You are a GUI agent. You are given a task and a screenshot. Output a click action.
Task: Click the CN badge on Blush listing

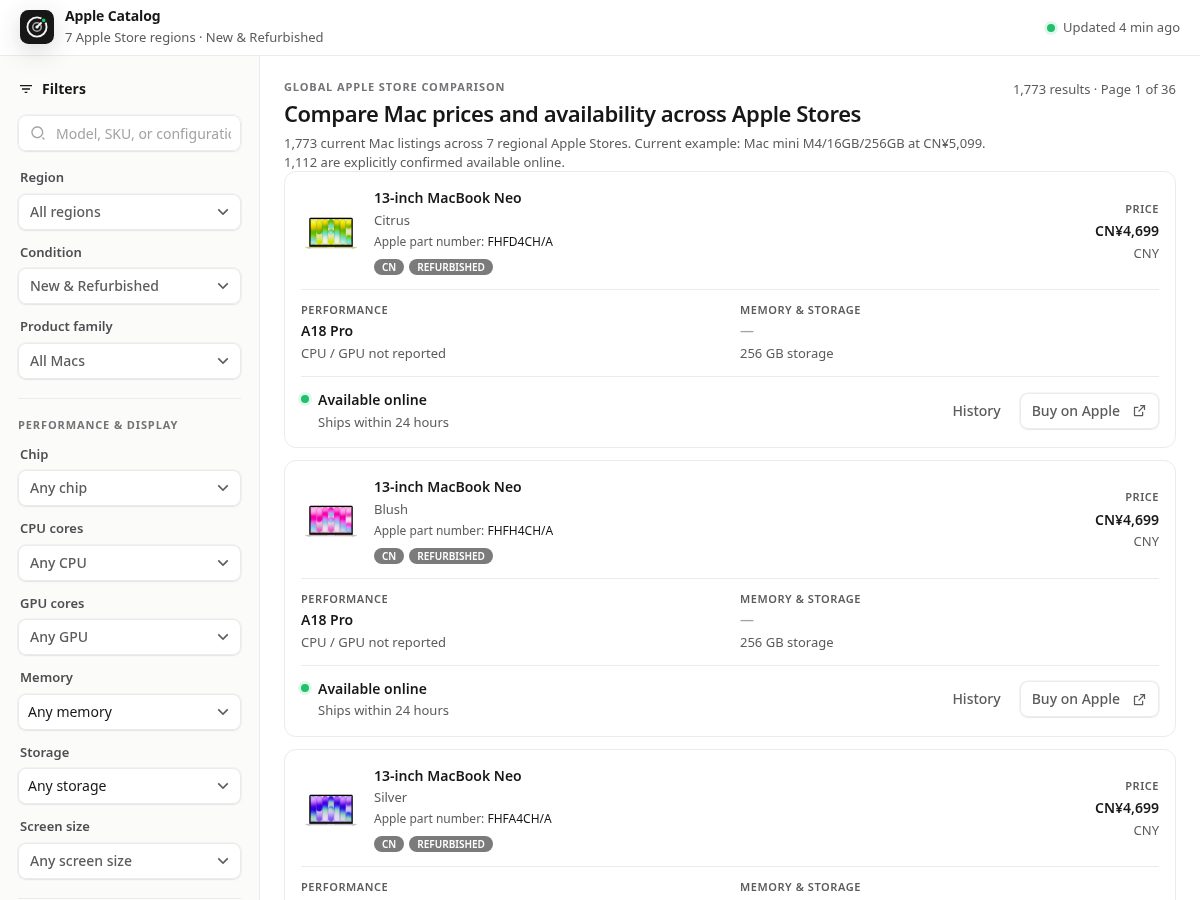click(389, 556)
